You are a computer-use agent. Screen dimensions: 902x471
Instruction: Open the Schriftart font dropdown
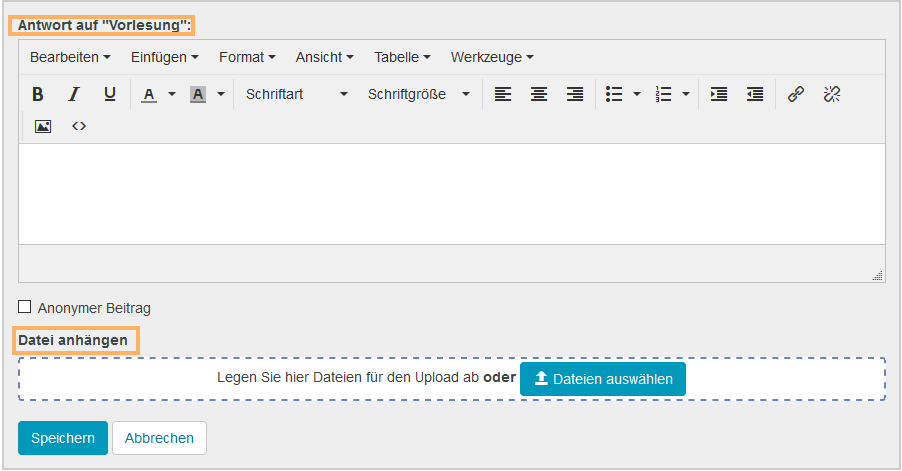(296, 94)
